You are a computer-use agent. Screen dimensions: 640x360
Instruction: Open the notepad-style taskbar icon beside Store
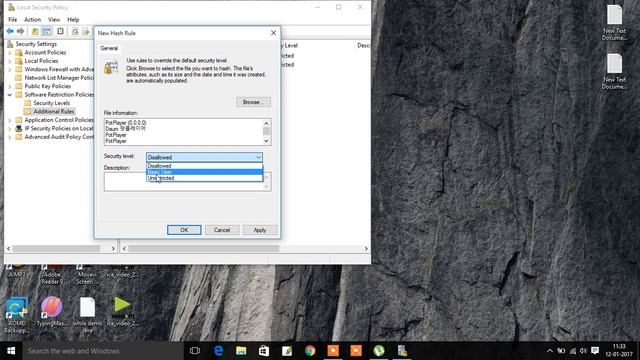pos(287,351)
